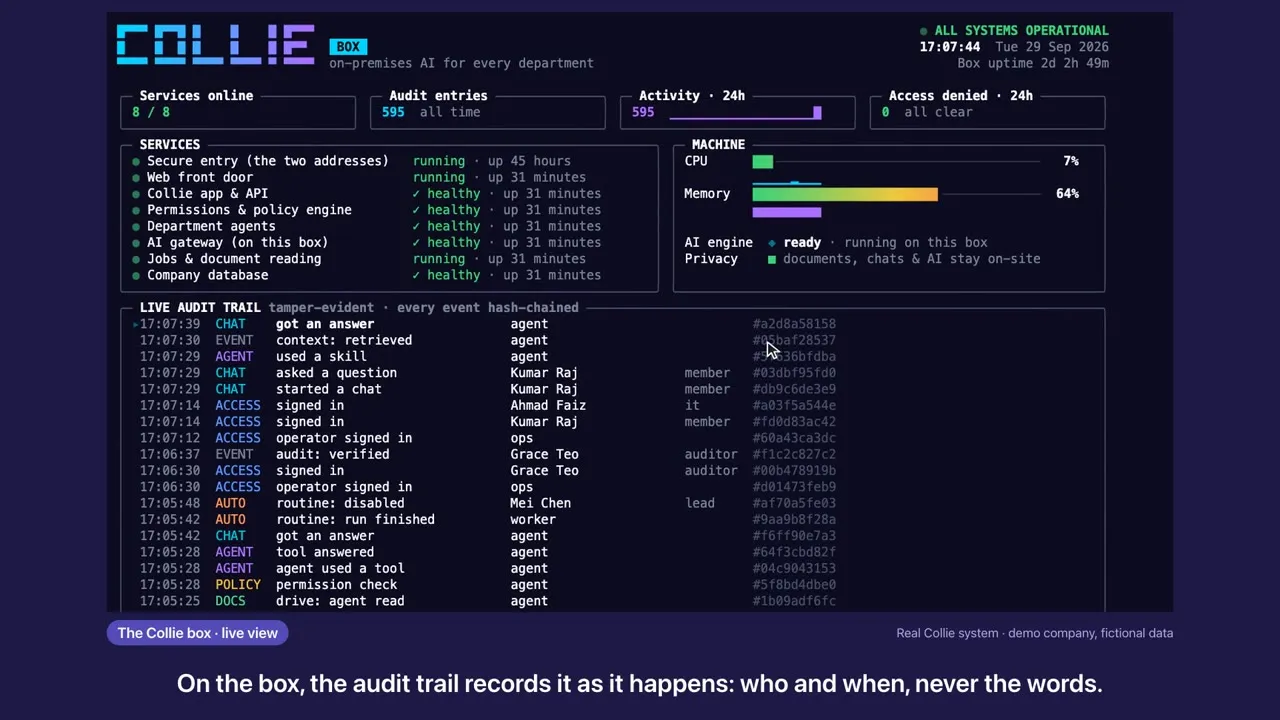Screen dimensions: 1280x720
Task: Select the "8 / 8" services online value
Action: point(151,112)
